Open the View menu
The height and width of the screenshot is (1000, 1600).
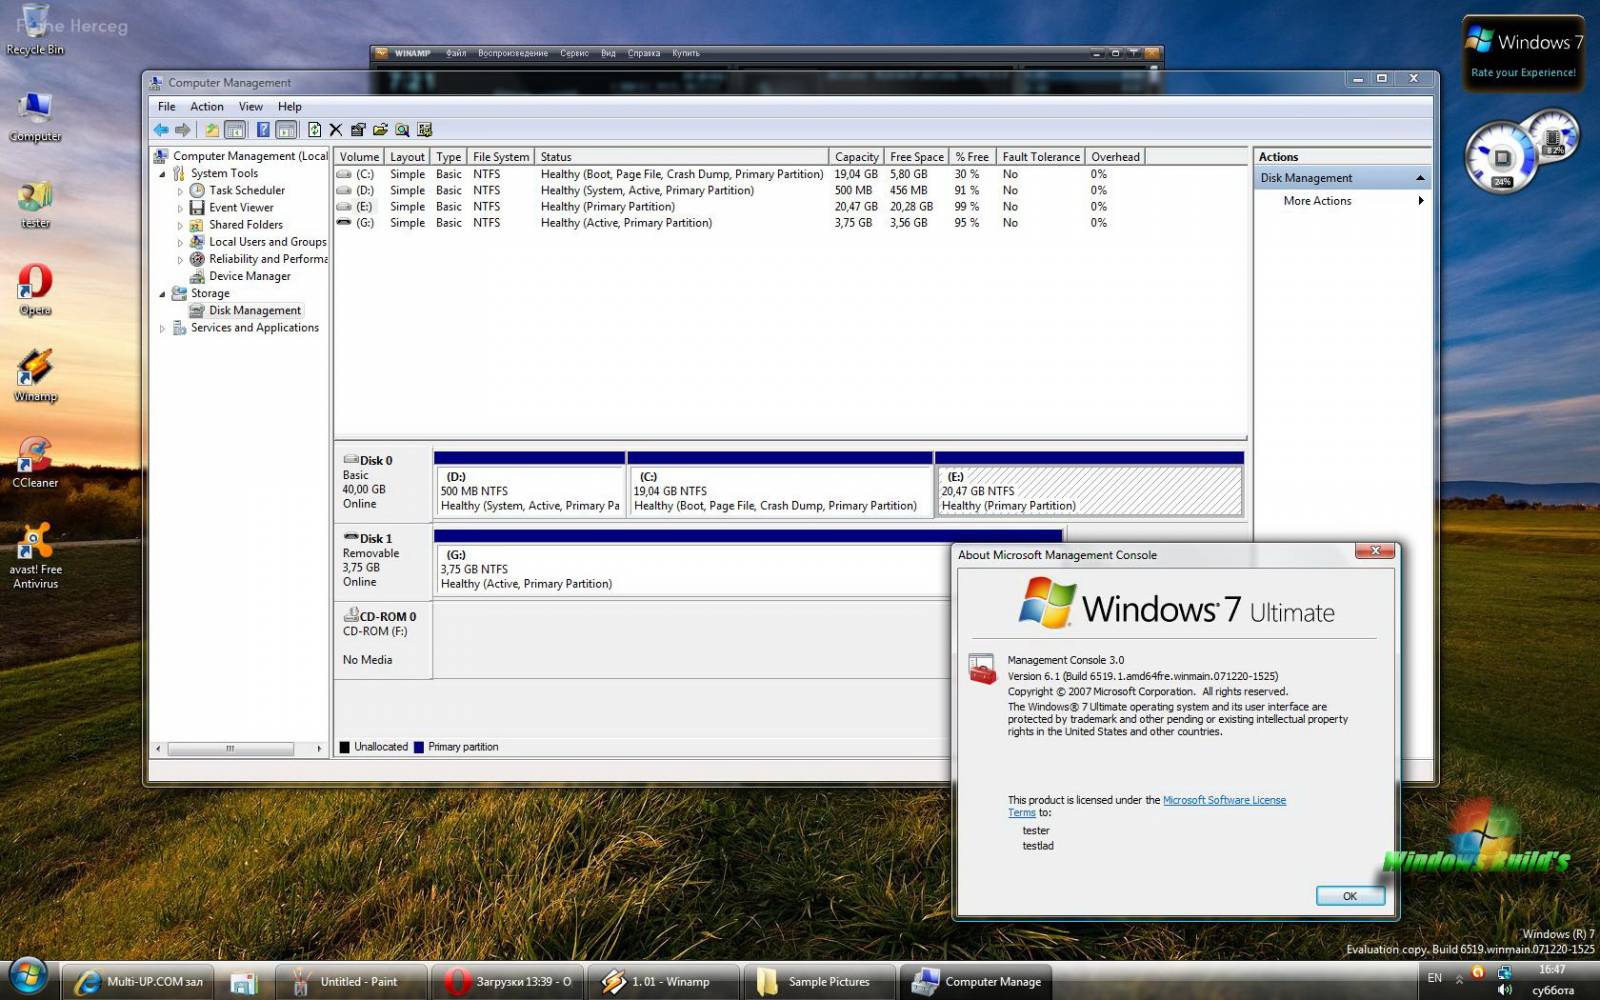251,107
